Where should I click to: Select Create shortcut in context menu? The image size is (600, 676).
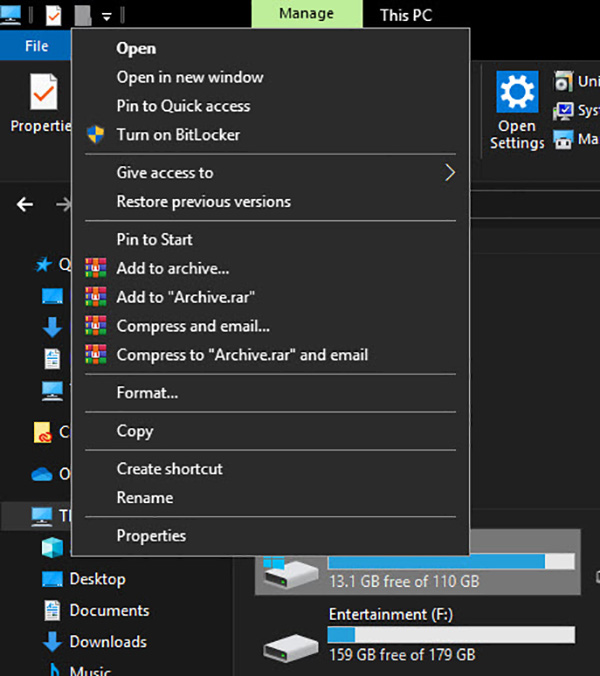[169, 469]
